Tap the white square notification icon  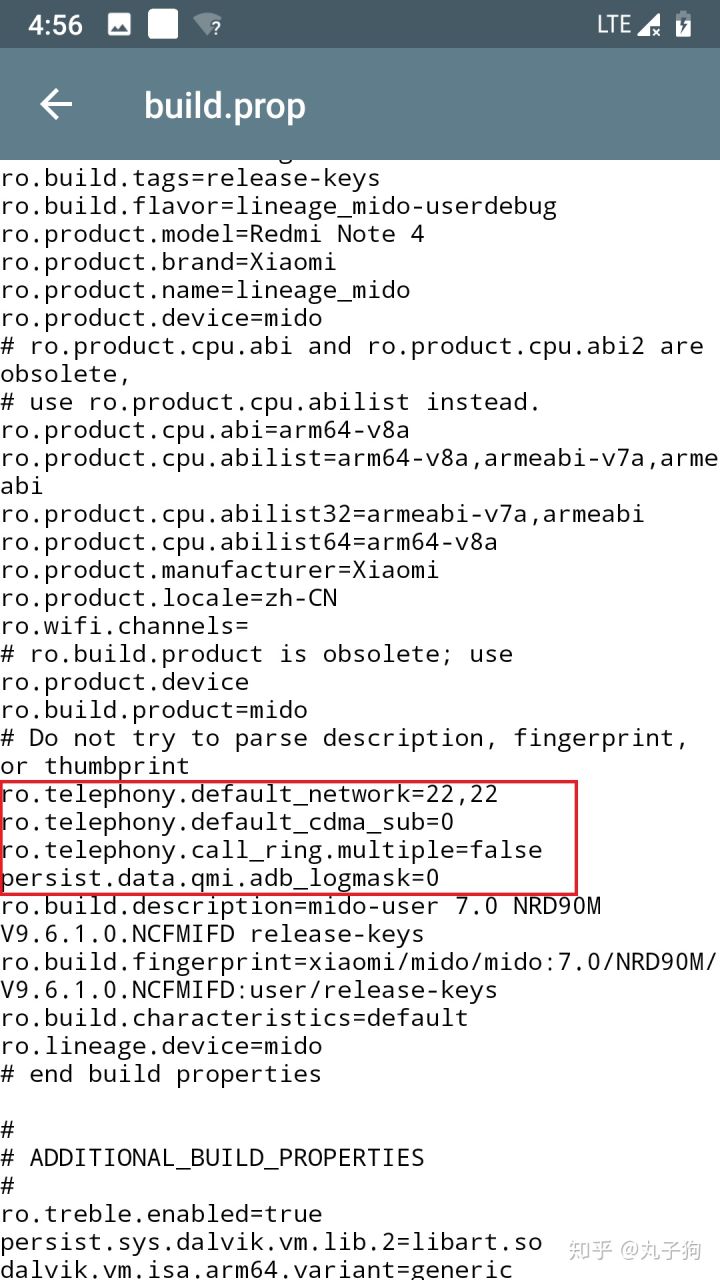[163, 25]
